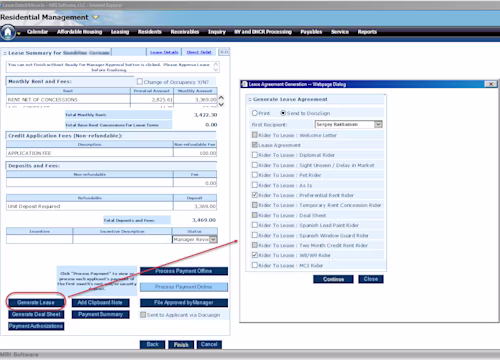This screenshot has width=500, height=360.
Task: Open the Reports menu
Action: [367, 32]
